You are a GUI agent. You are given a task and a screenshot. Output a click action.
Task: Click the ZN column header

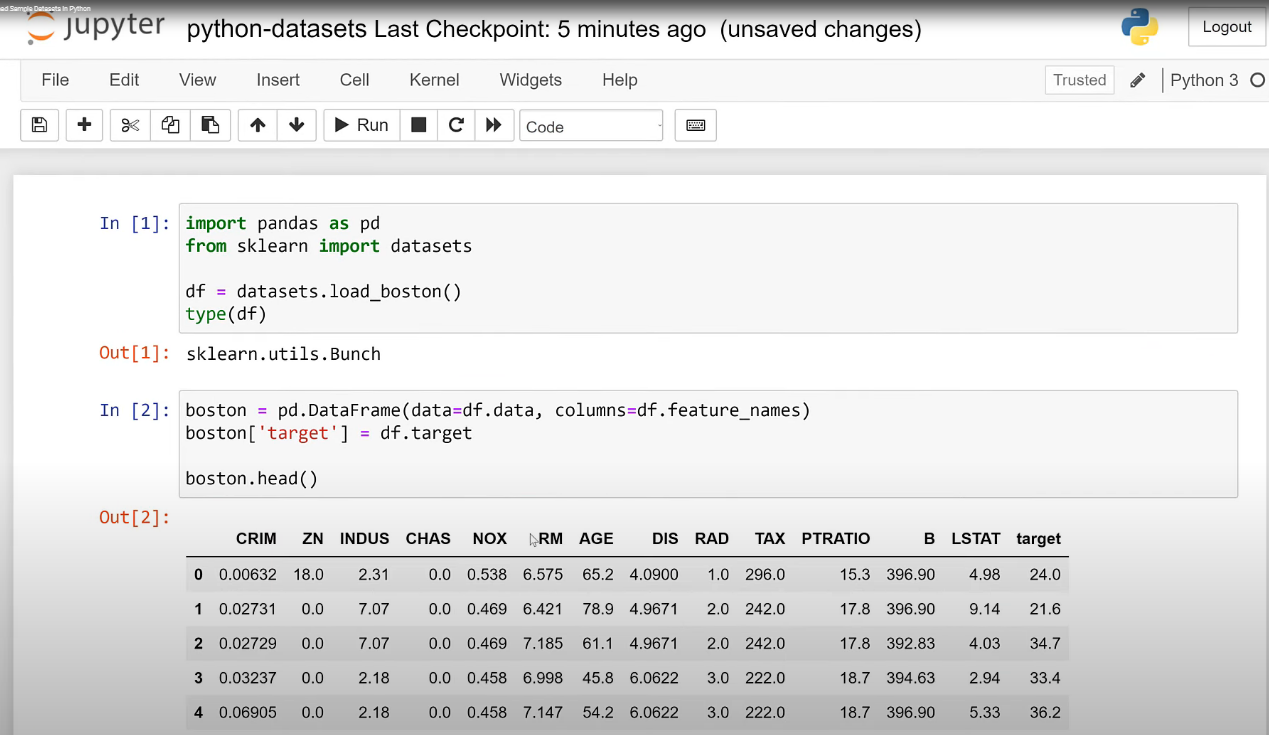pos(313,538)
